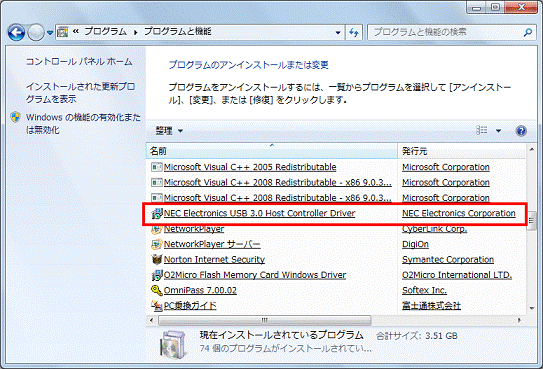Viewport: 543px width, 369px height.
Task: Expand the address bar history dropdown
Action: click(x=338, y=33)
